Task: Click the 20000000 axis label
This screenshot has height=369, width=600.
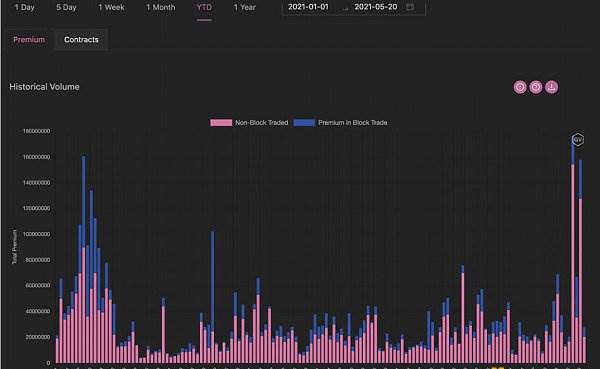Action: pyautogui.click(x=38, y=337)
